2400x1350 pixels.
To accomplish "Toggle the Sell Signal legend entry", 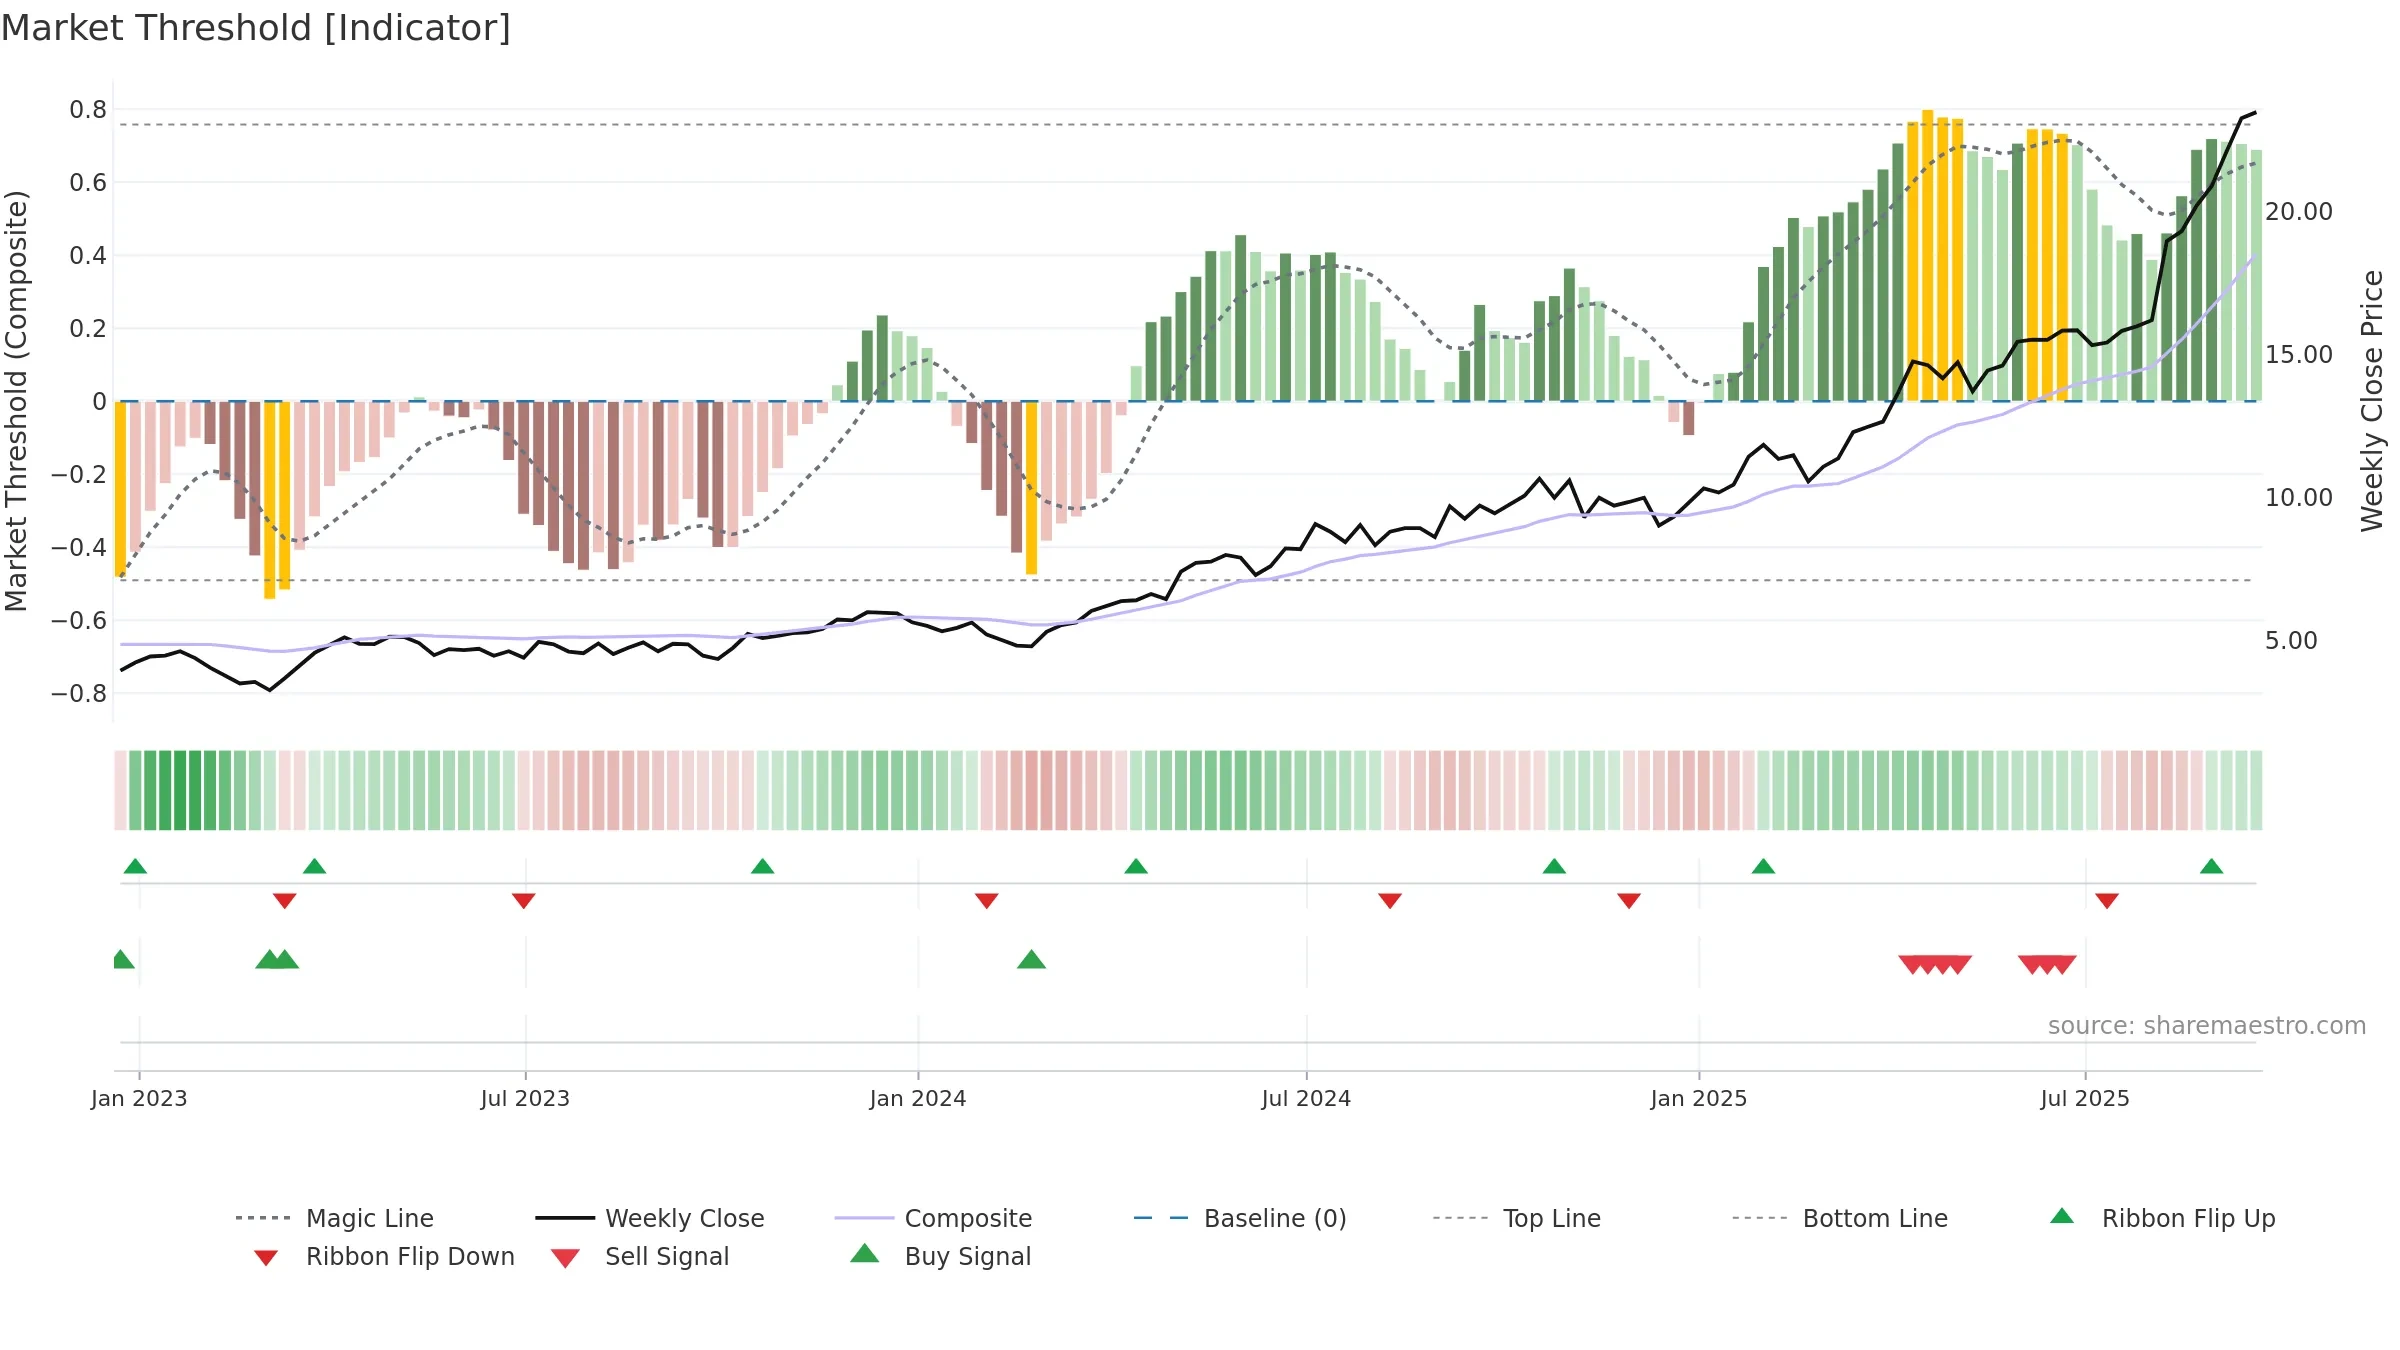I will point(640,1256).
